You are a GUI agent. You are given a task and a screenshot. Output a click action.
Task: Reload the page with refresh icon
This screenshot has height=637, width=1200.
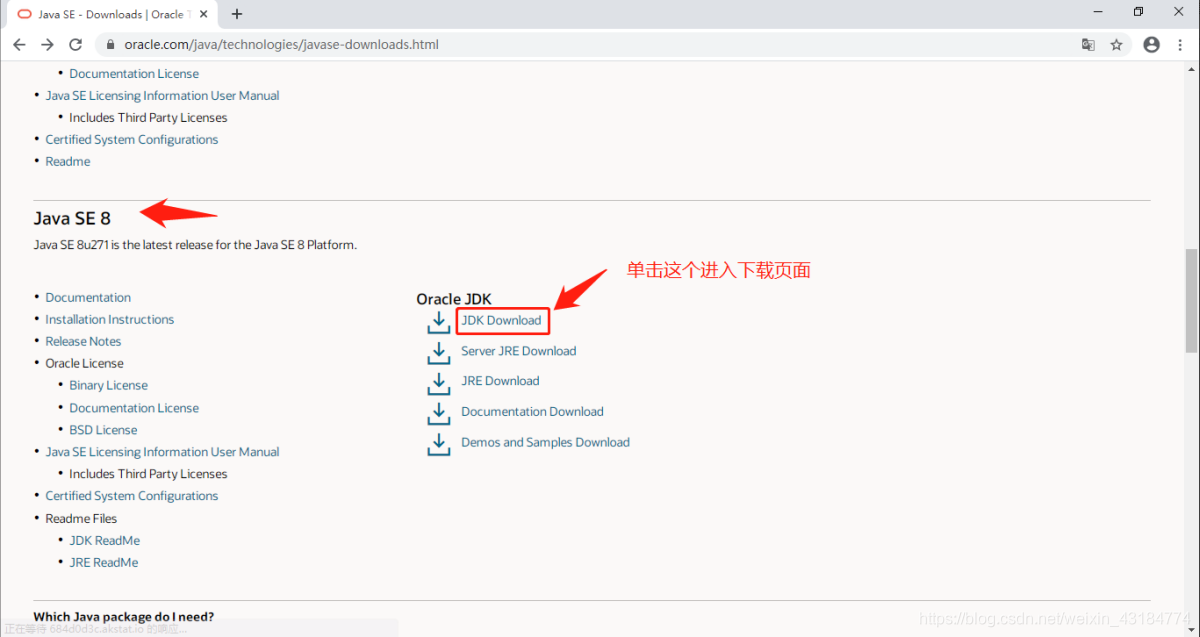75,45
